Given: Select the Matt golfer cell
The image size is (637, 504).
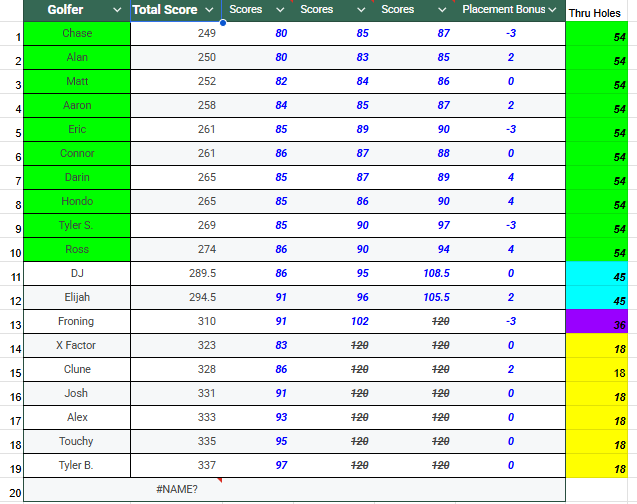Looking at the screenshot, I should point(77,81).
